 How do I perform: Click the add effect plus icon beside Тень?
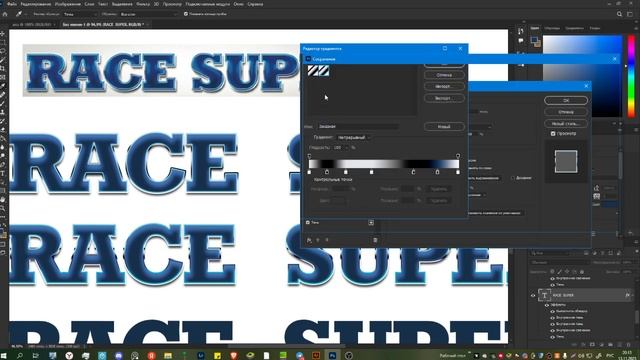coord(371,222)
